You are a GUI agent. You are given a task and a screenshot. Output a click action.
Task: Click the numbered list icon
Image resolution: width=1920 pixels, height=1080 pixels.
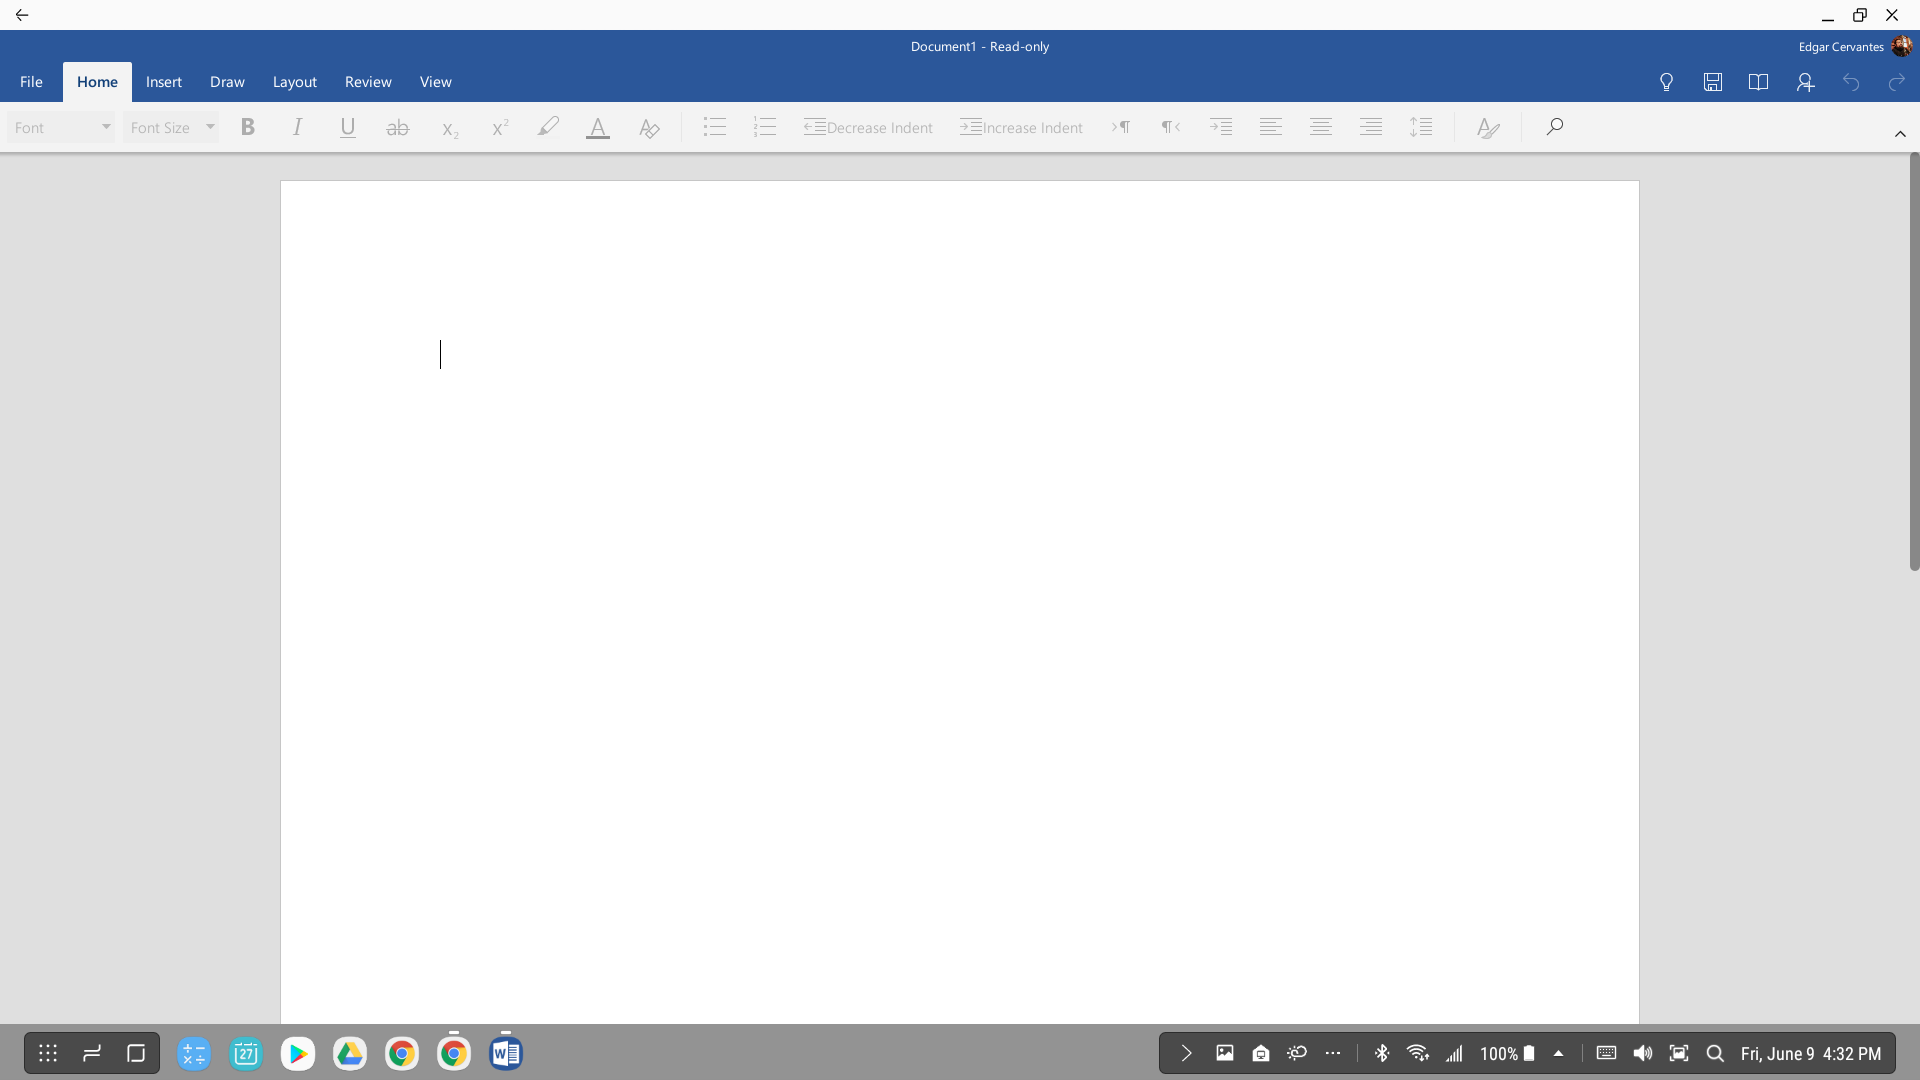tap(764, 127)
